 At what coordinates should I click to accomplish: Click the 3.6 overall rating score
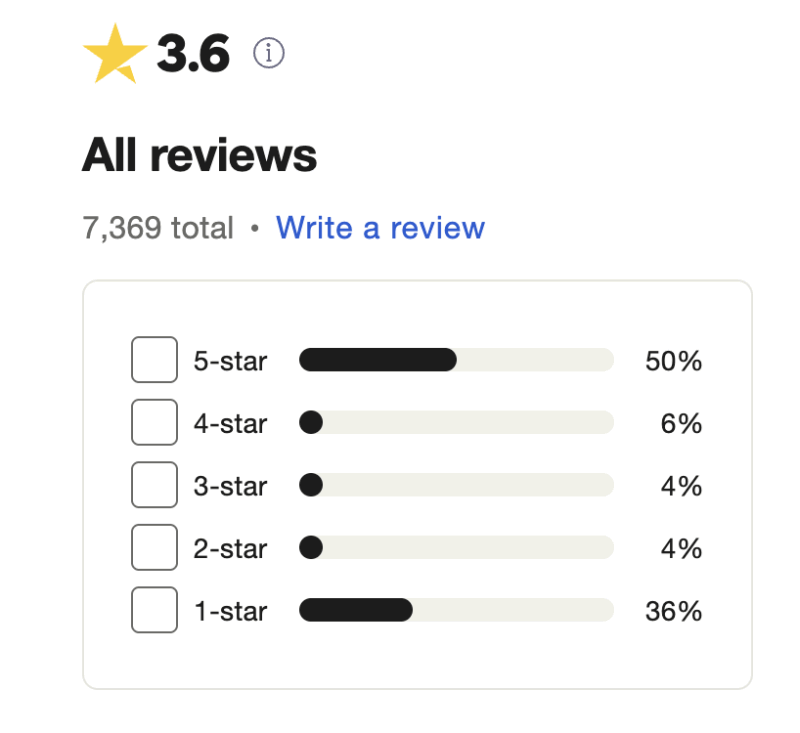[x=193, y=53]
